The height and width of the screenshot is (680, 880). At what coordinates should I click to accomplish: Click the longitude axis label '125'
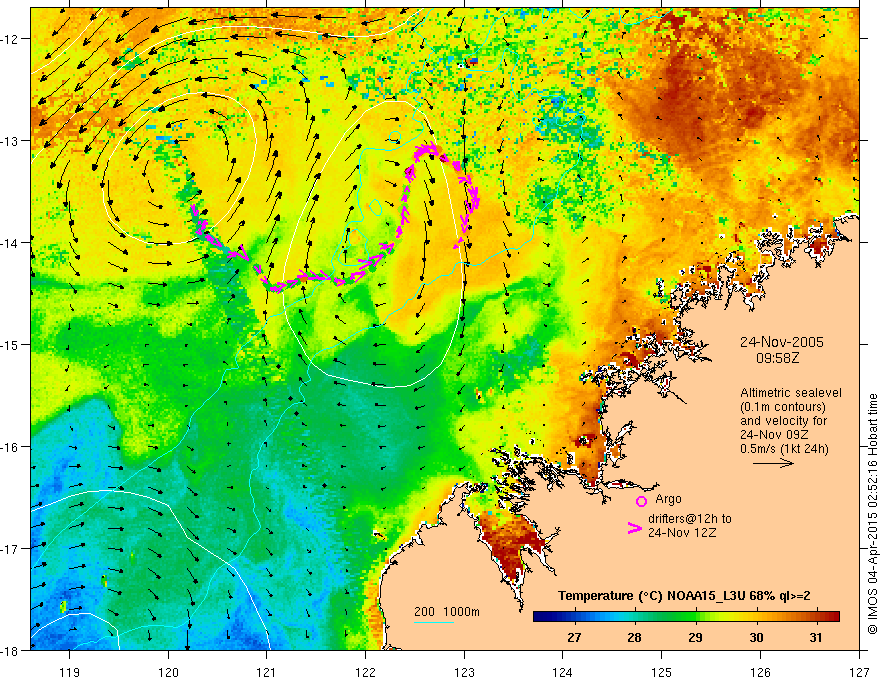pos(662,672)
